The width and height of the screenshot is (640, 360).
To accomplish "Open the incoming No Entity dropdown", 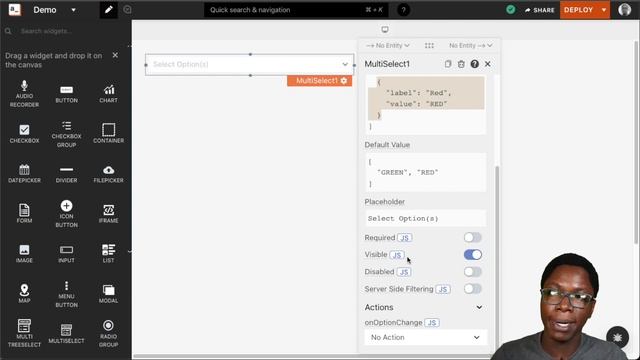I will pyautogui.click(x=387, y=45).
